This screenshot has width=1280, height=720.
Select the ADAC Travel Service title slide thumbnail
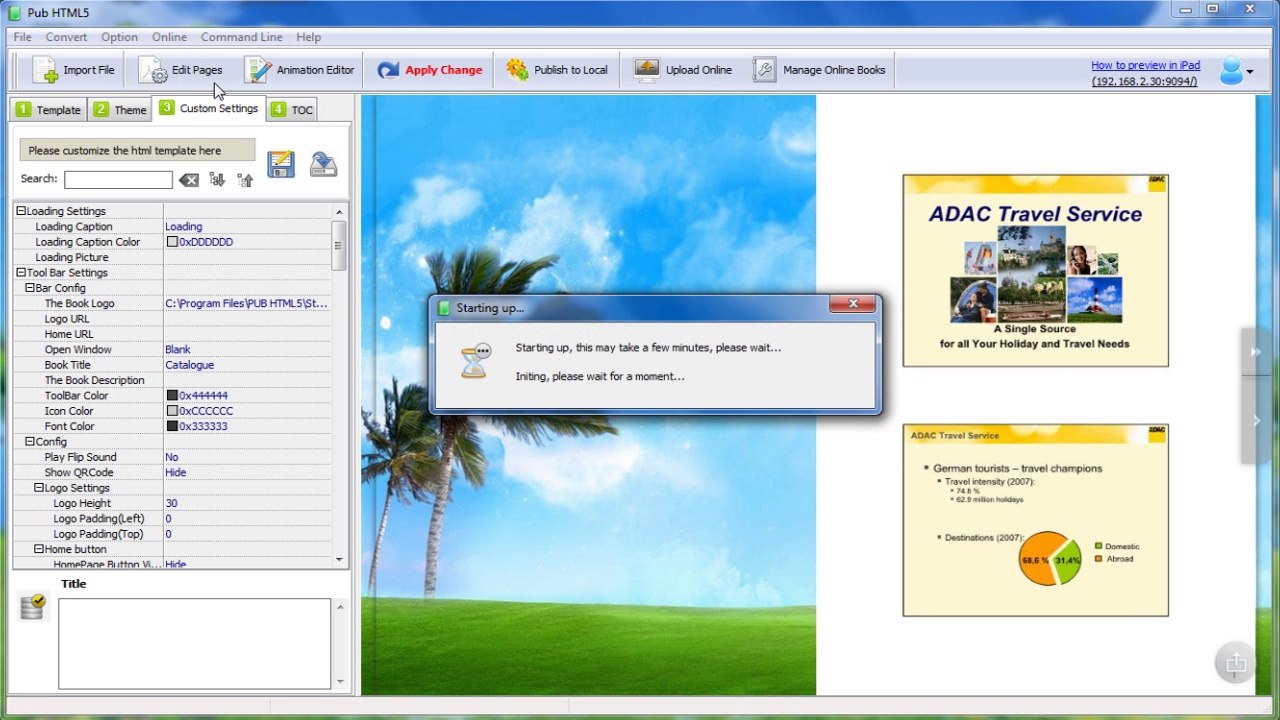tap(1035, 271)
